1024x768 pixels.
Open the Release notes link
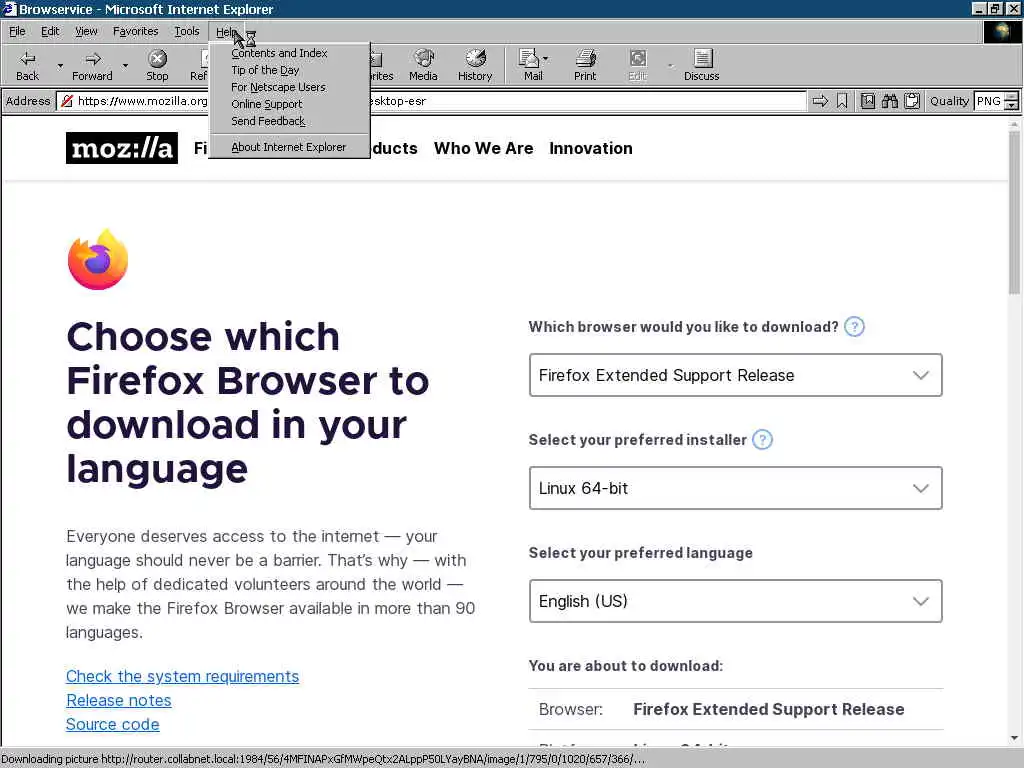(118, 700)
